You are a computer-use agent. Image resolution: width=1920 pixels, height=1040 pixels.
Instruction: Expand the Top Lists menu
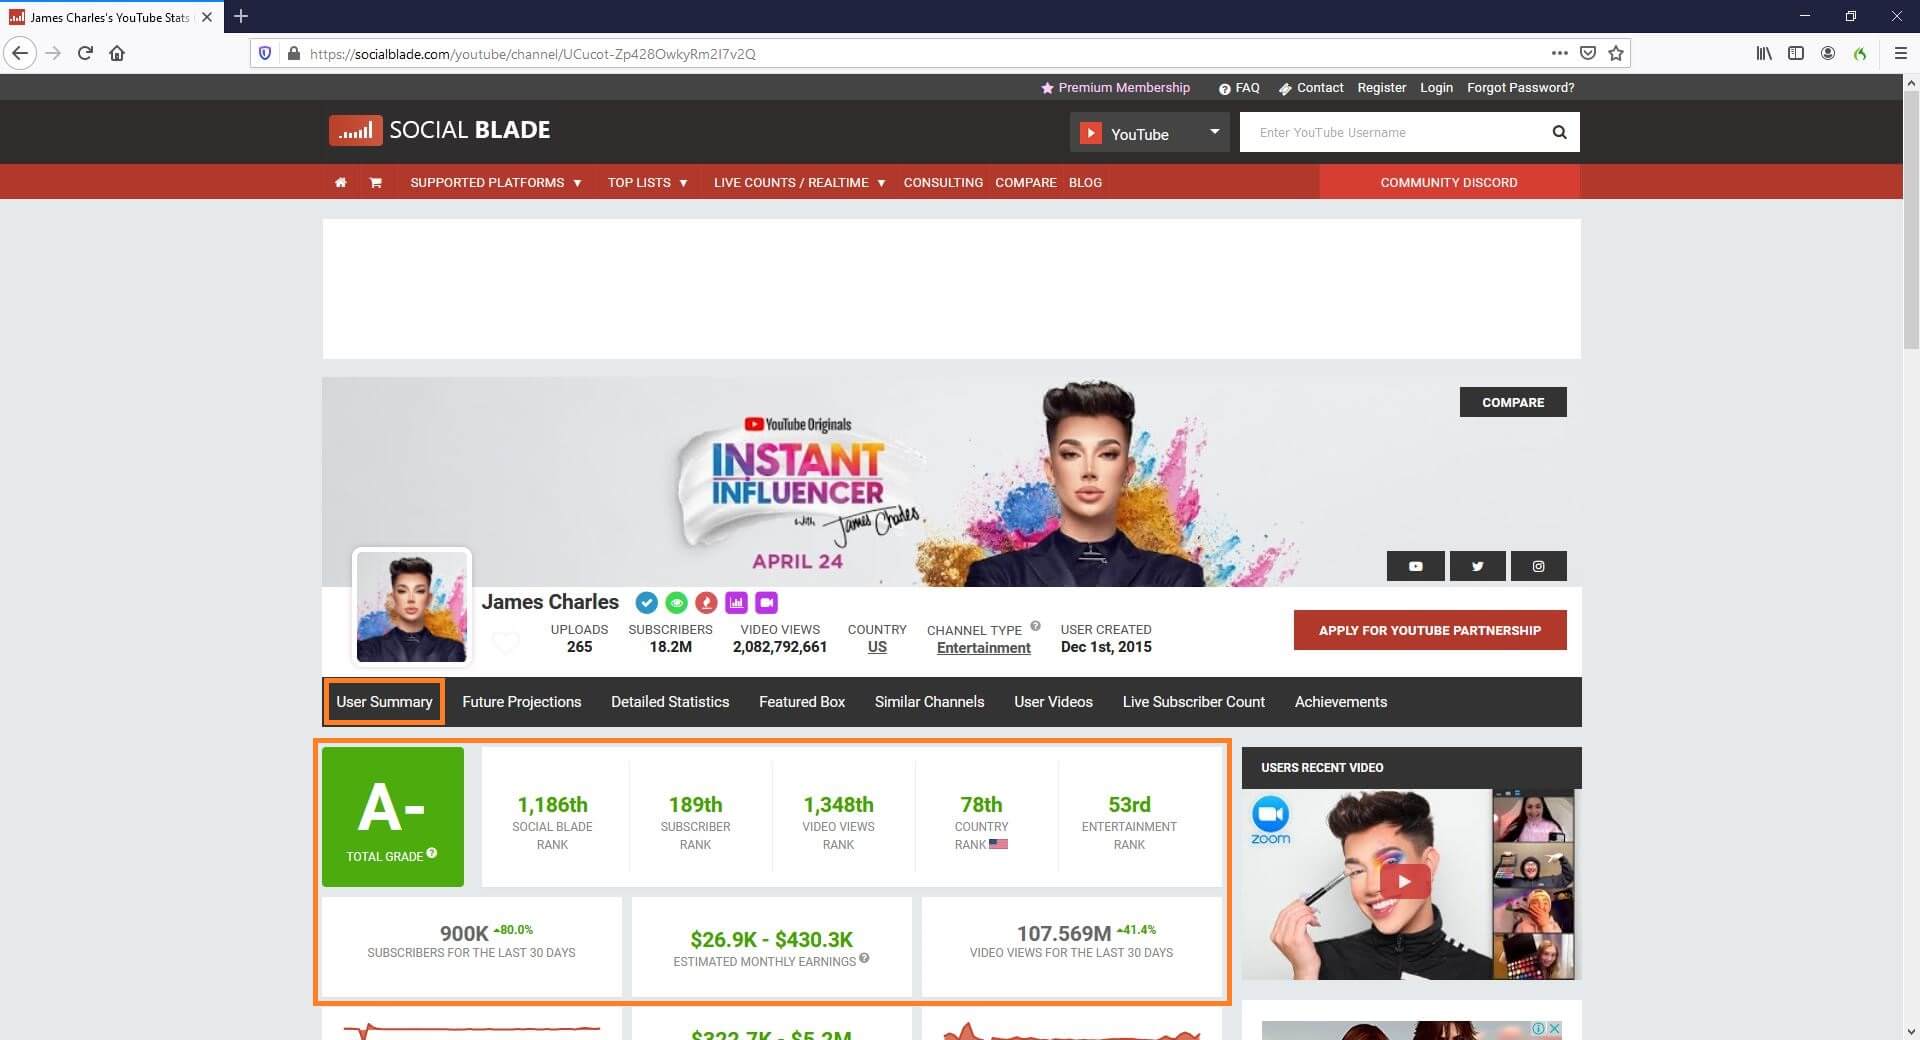pos(648,182)
